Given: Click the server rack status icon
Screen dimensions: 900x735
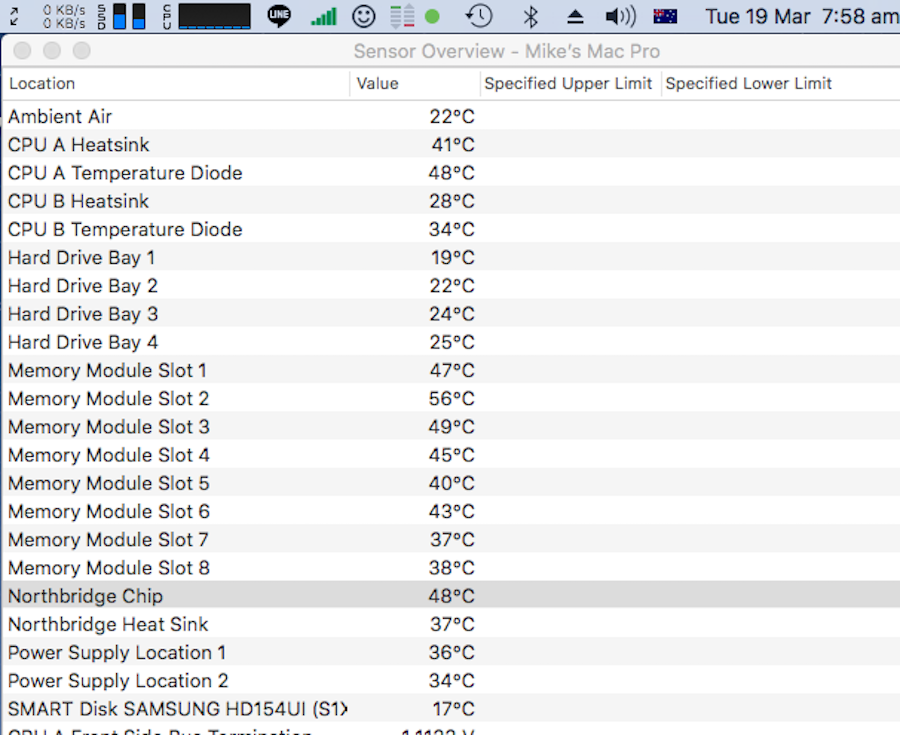Looking at the screenshot, I should click(402, 17).
